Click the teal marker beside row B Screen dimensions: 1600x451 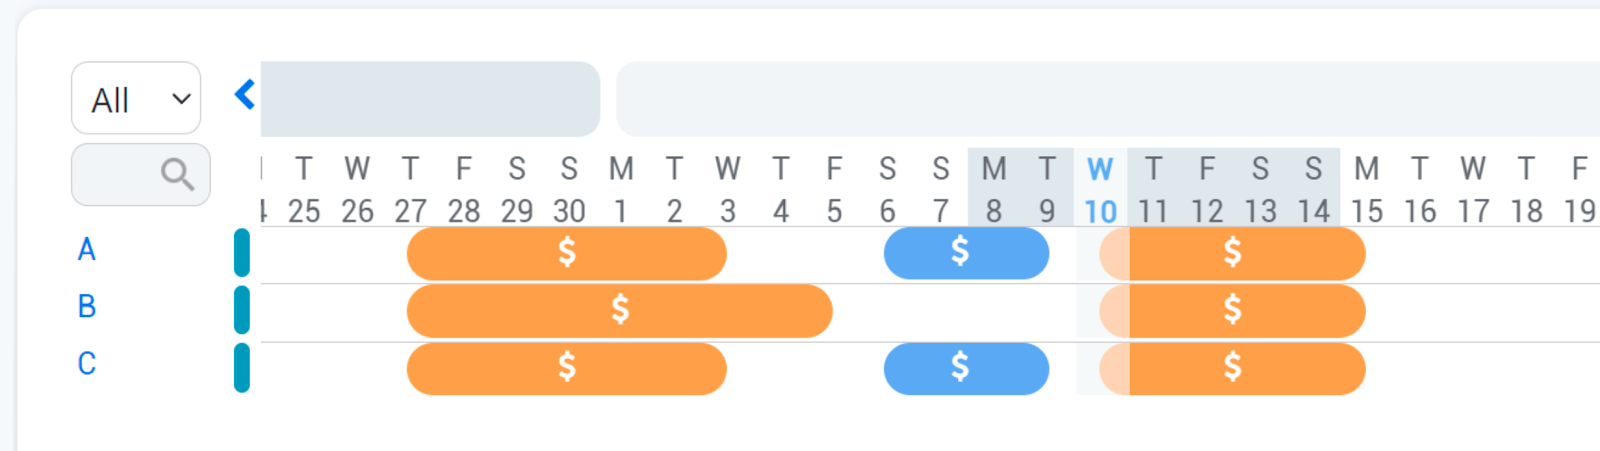coord(242,310)
